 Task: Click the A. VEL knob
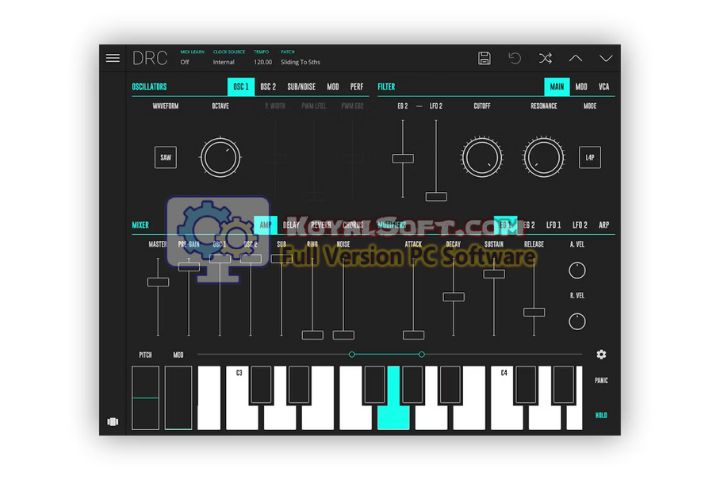coord(577,270)
